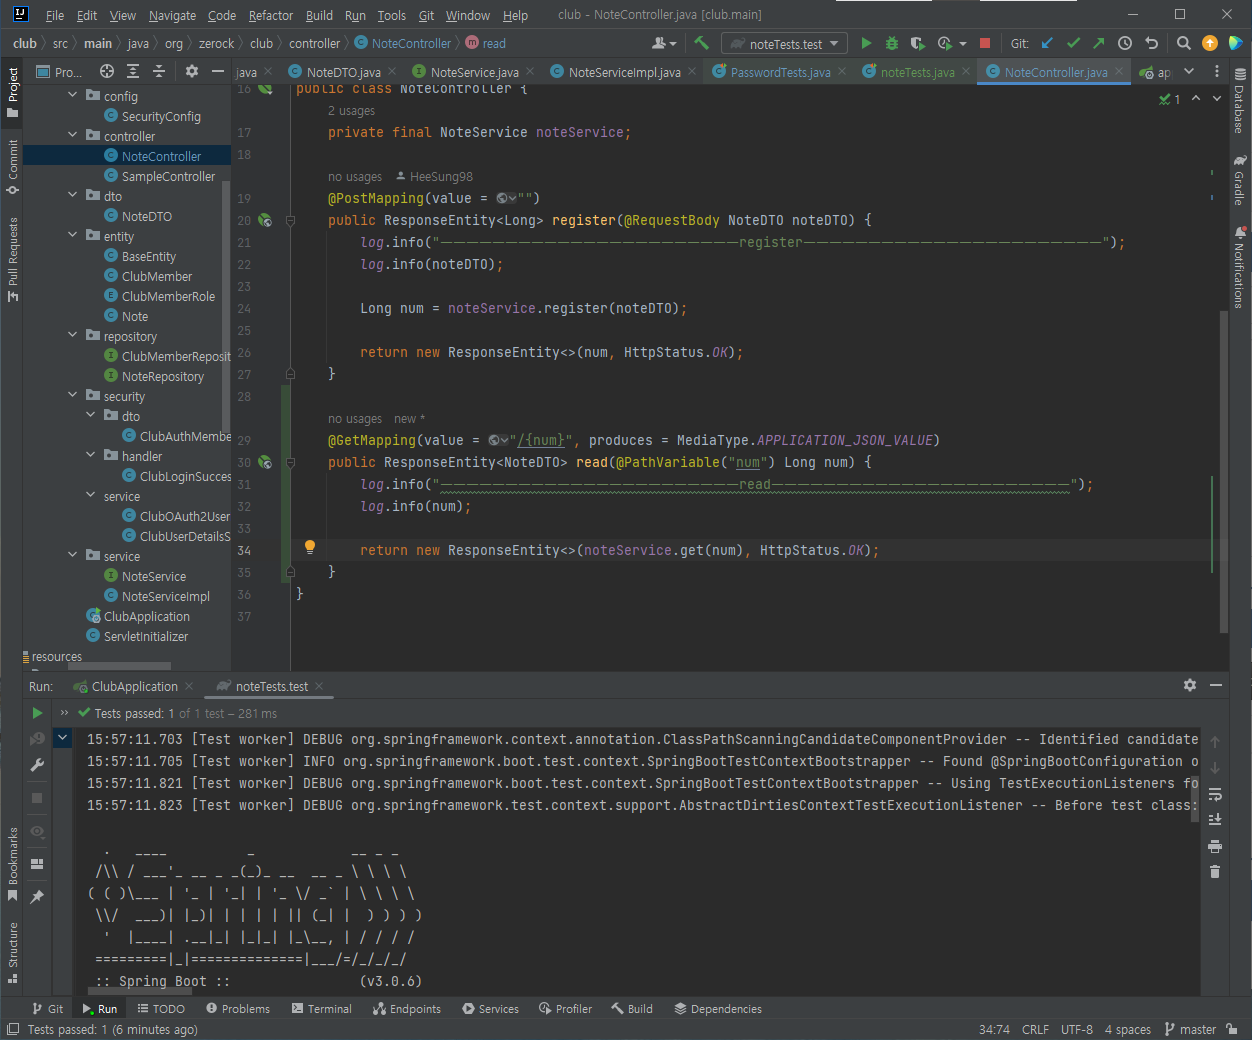This screenshot has height=1040, width=1252.
Task: Expand all nodes in Project panel
Action: point(133,71)
